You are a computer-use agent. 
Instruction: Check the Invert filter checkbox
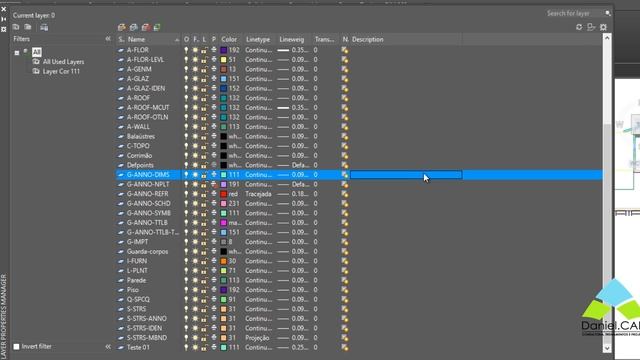16,347
